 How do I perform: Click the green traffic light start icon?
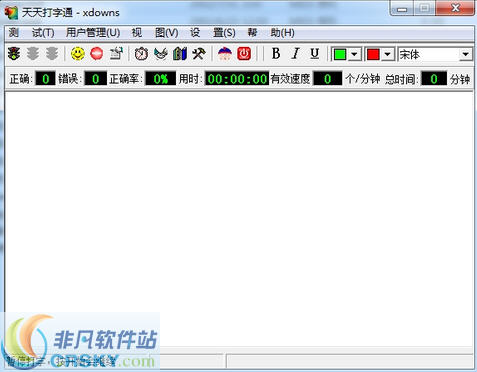click(14, 54)
